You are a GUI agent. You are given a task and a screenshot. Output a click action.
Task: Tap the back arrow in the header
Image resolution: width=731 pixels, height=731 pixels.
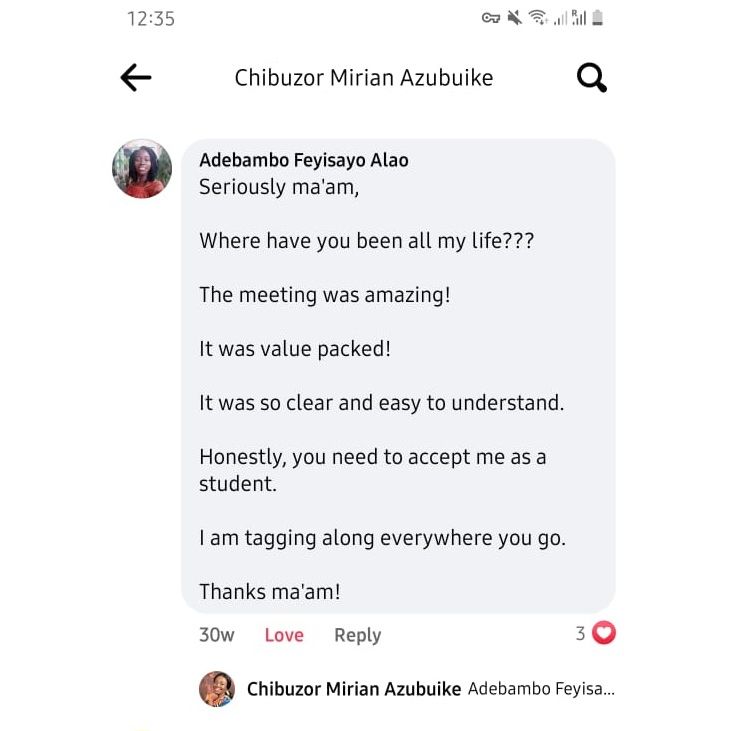136,78
